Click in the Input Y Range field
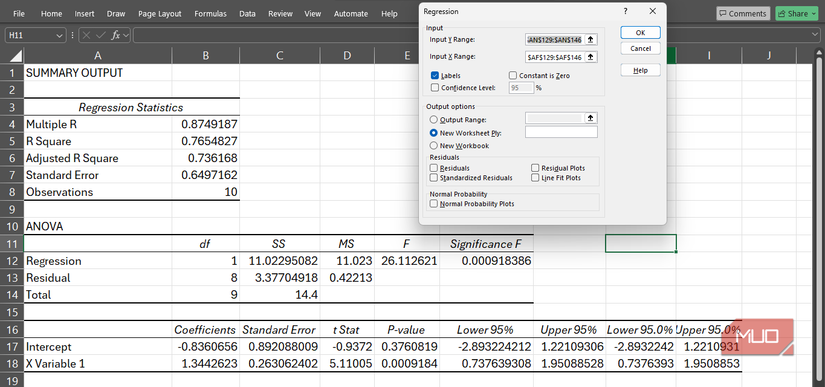 click(555, 39)
